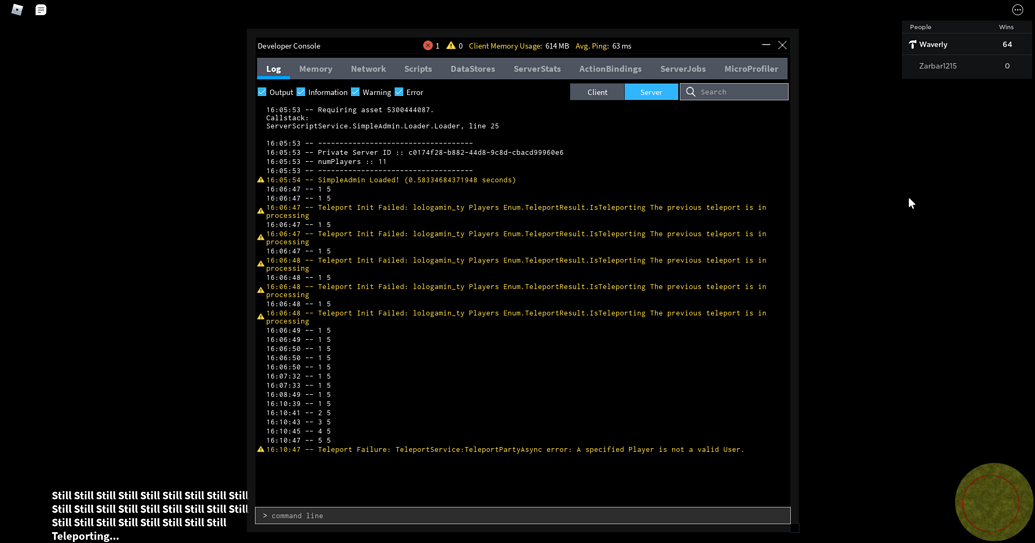Viewport: 1035px width, 543px height.
Task: Open the three-dots more options icon
Action: point(1017,10)
